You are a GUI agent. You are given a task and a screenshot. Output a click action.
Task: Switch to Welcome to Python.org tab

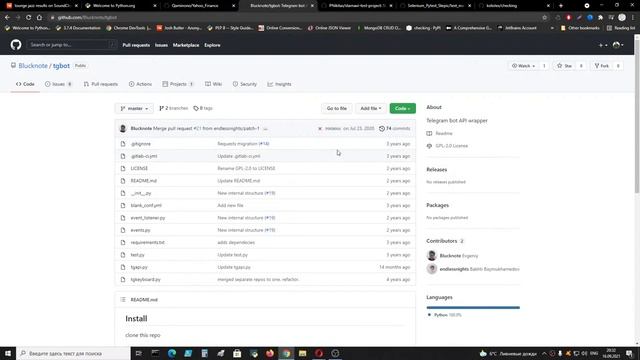coord(121,6)
